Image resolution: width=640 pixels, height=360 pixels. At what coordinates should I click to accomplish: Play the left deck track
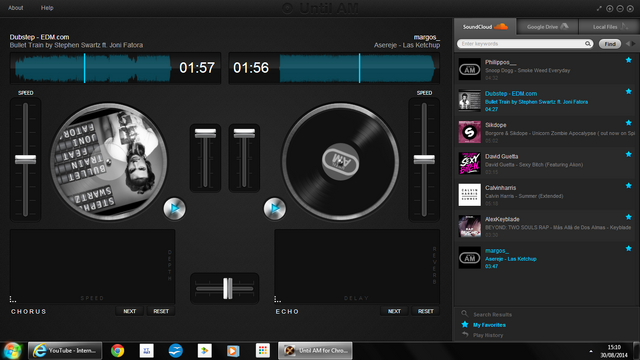(x=174, y=209)
